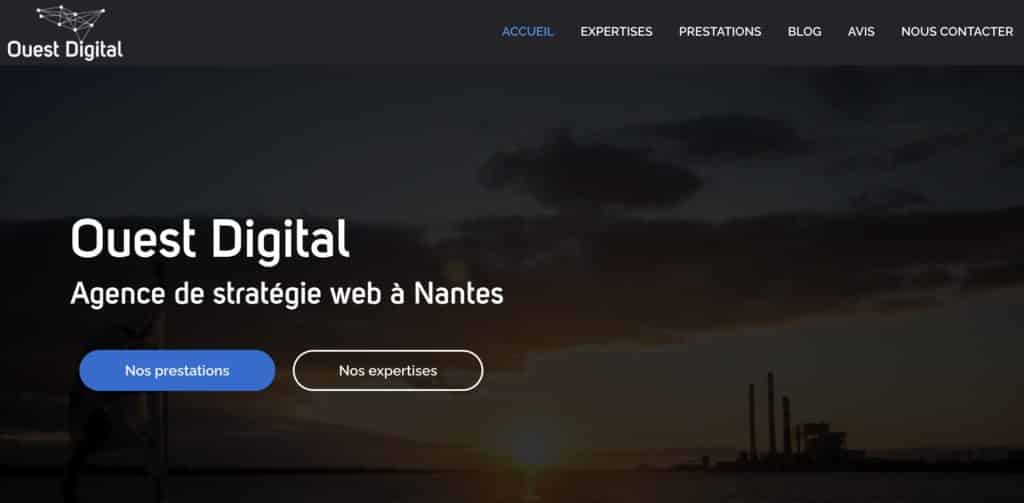Open NOUS CONTACTER in the header
Image resolution: width=1024 pixels, height=503 pixels.
pyautogui.click(x=957, y=31)
